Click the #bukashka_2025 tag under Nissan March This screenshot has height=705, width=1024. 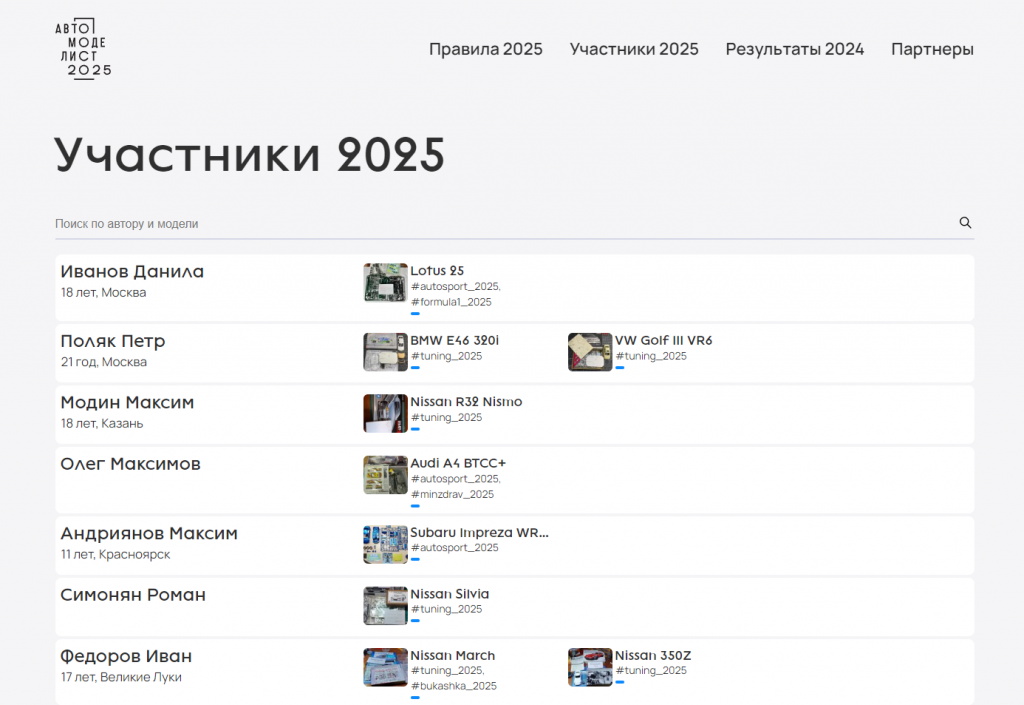coord(453,686)
